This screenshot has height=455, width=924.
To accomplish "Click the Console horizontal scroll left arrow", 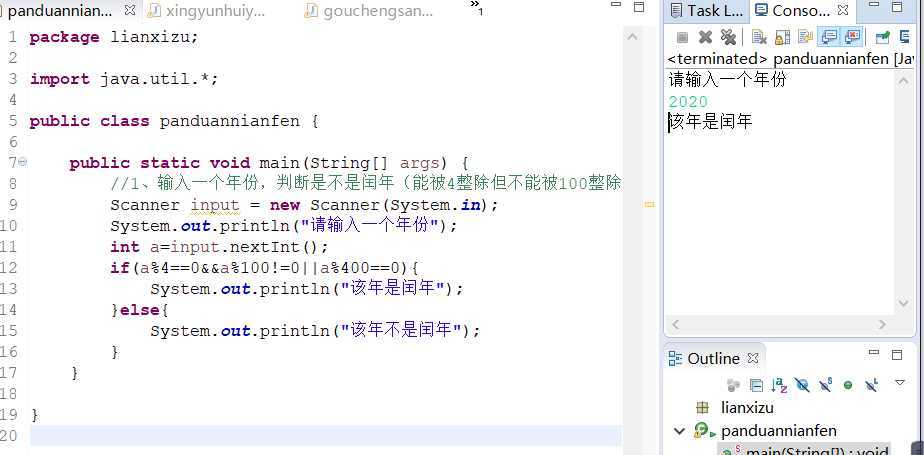I will 675,324.
